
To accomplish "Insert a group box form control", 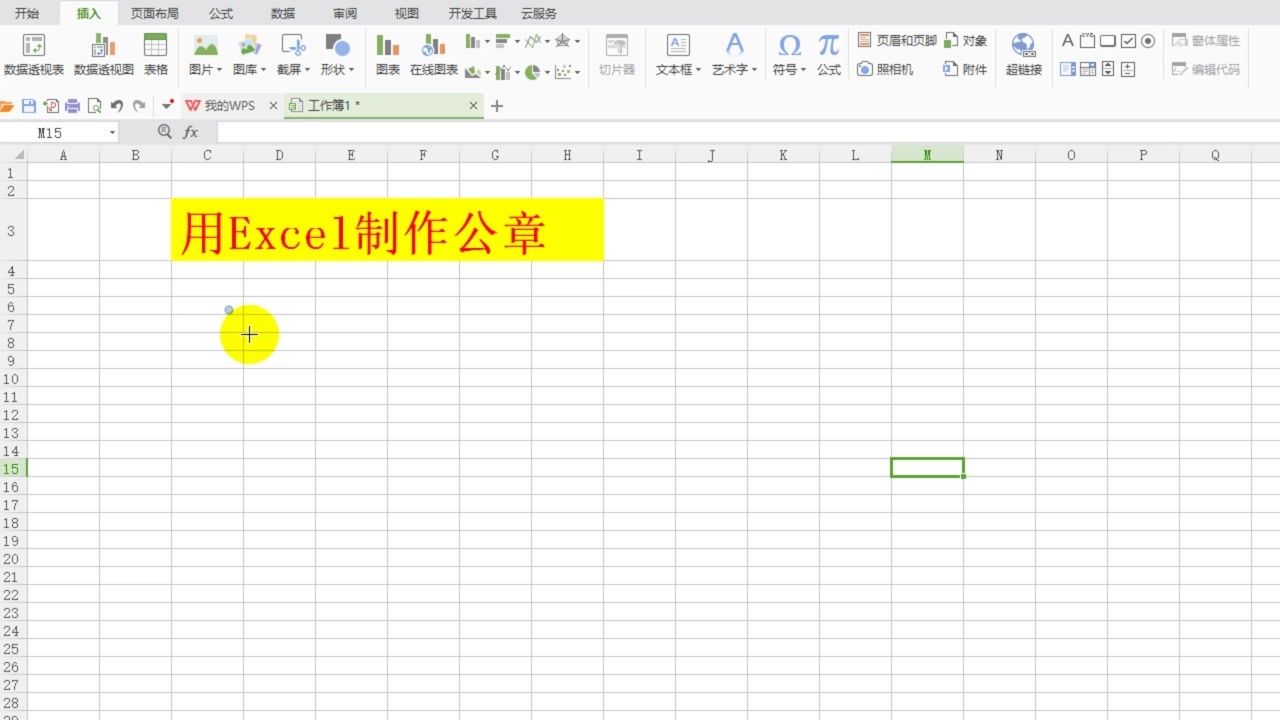I will coord(1087,41).
